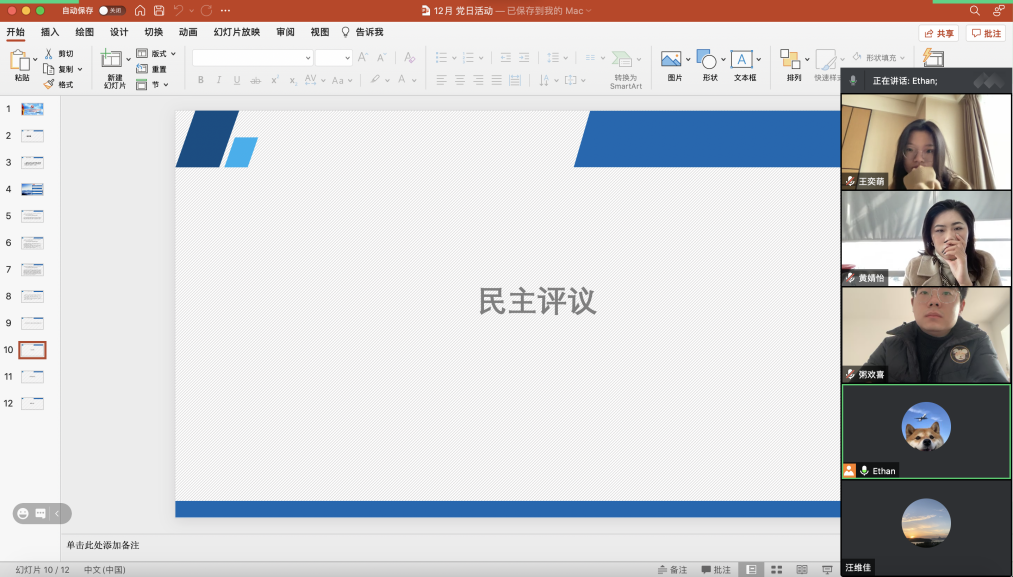Click the 新建幻灯片 new slide icon
Screen dimensions: 1013x577
coord(112,60)
